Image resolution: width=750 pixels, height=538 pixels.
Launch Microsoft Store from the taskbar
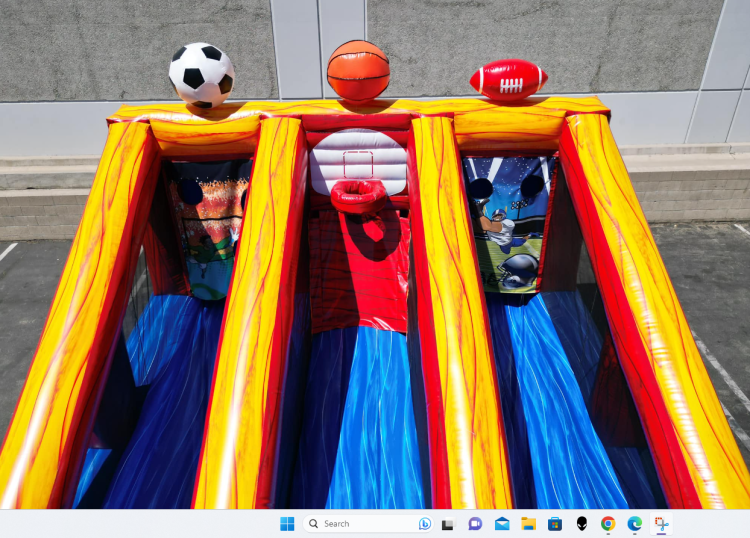click(555, 523)
